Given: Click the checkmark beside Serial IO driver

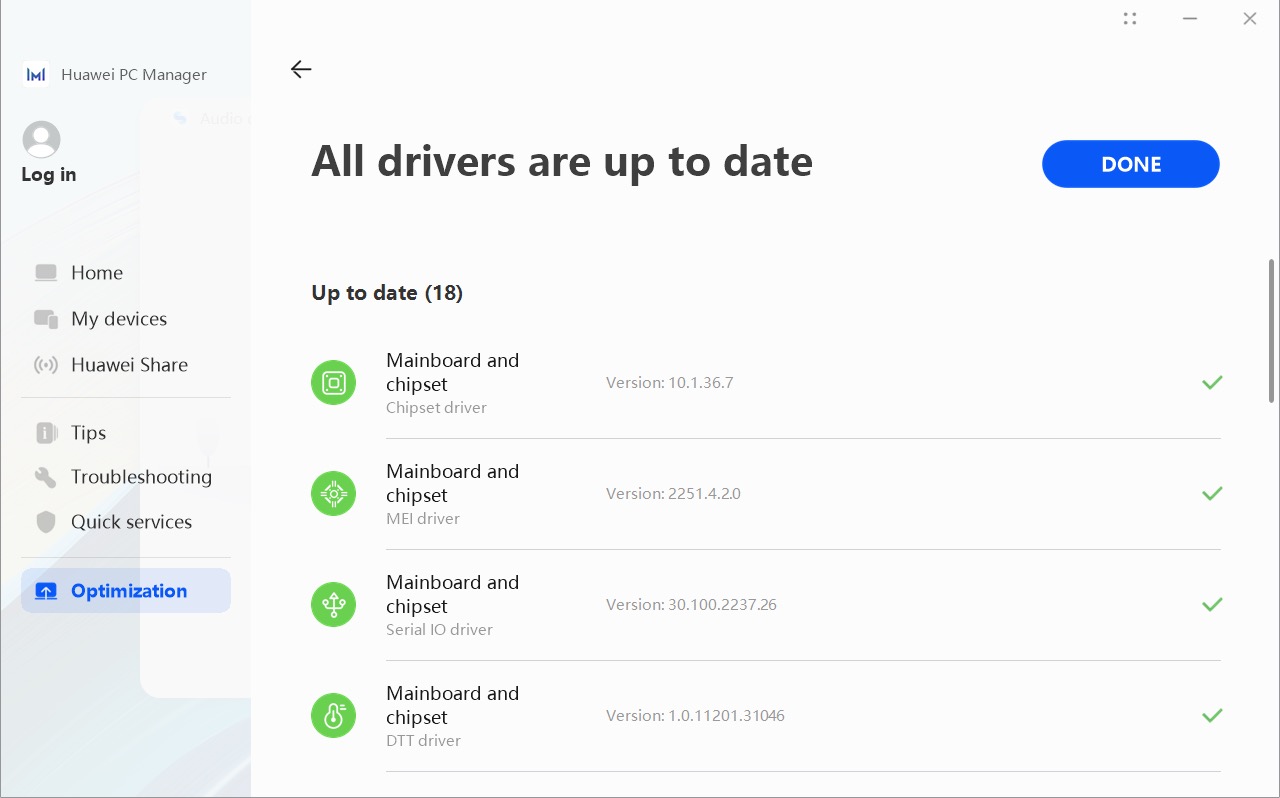Looking at the screenshot, I should tap(1212, 604).
